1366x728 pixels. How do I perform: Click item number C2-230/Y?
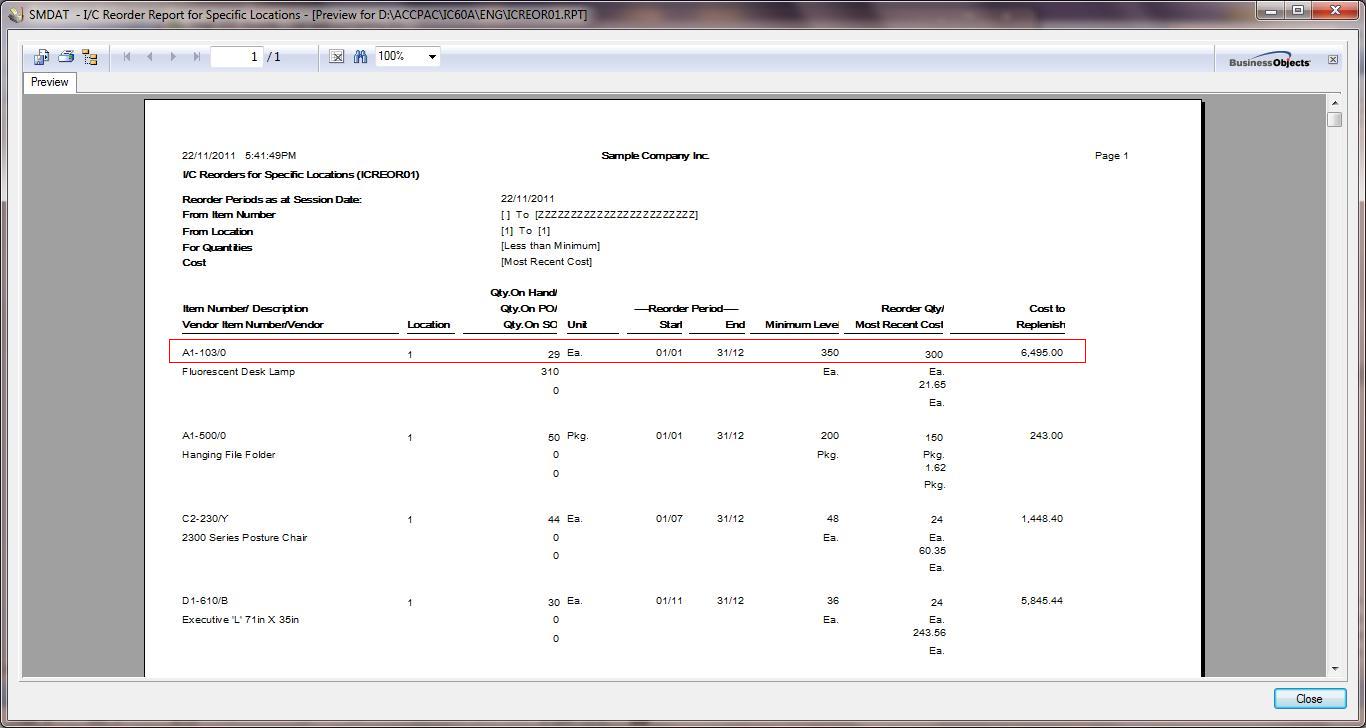click(205, 519)
